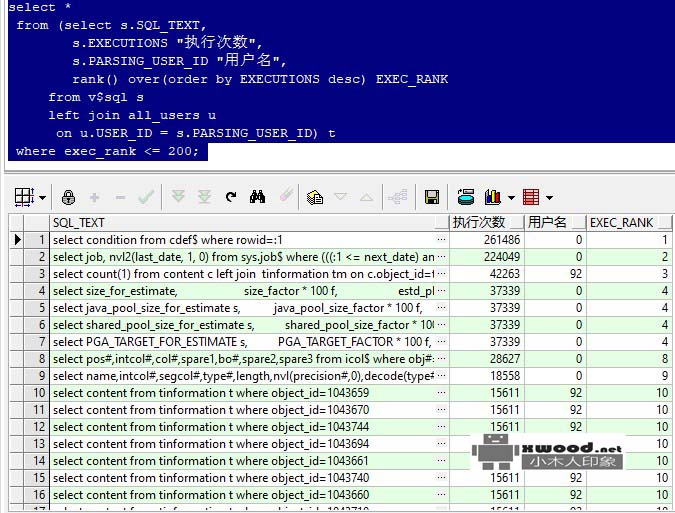Click the select-all corner cell of the grid
This screenshot has width=675, height=513.
(x=16, y=223)
